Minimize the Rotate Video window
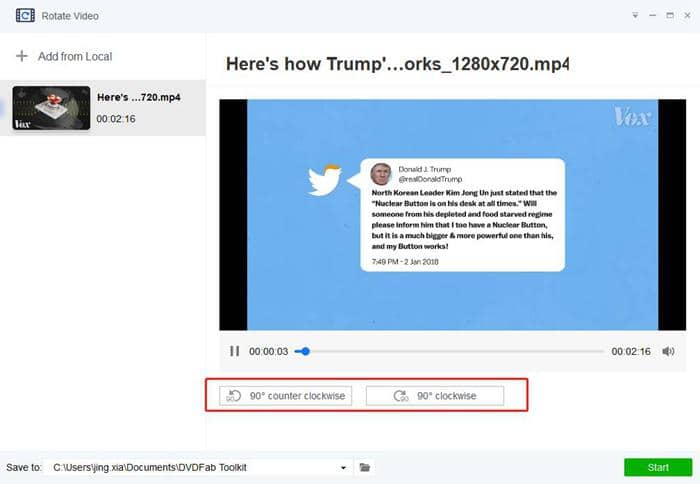Viewport: 700px width, 484px height. pyautogui.click(x=653, y=16)
